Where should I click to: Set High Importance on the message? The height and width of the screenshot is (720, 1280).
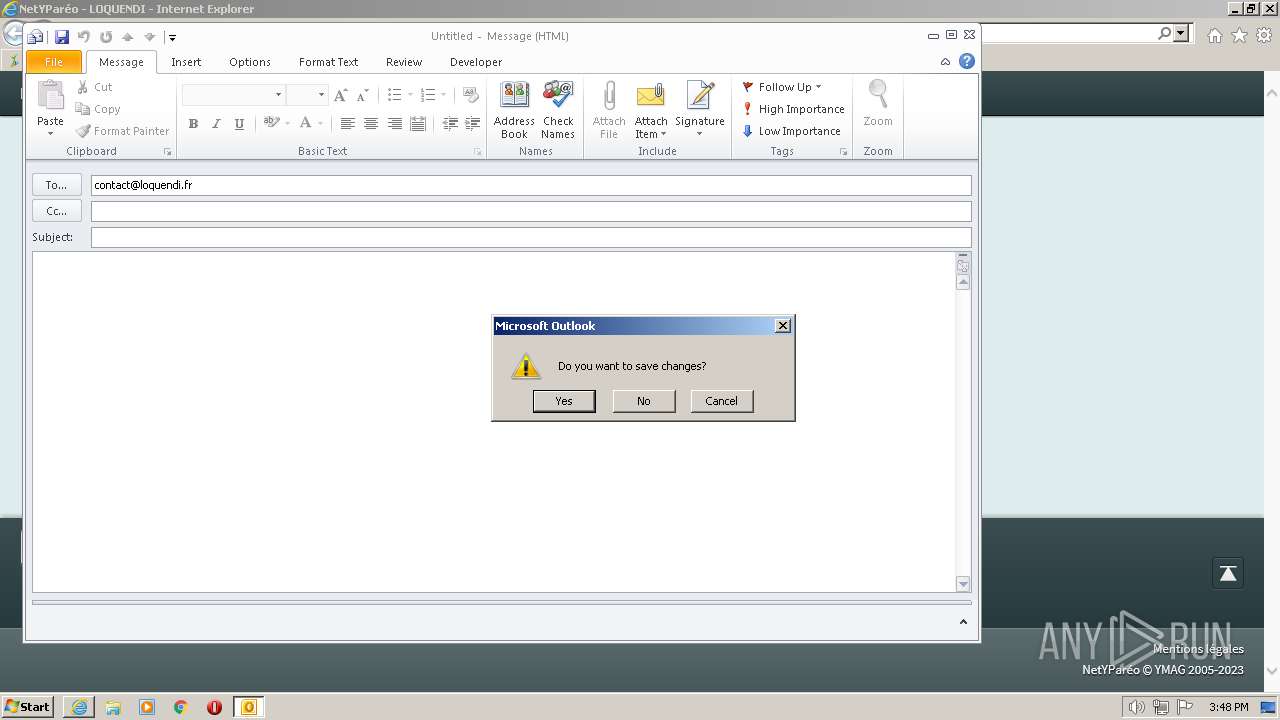tap(793, 109)
